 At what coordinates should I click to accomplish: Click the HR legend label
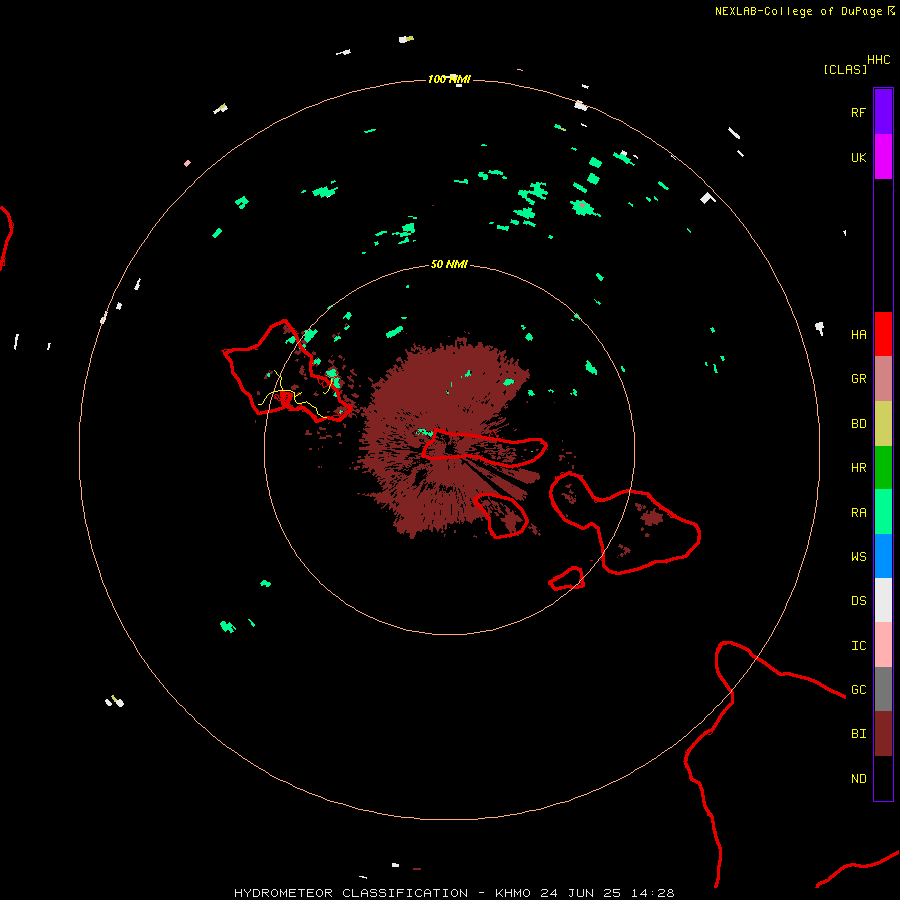coord(858,468)
